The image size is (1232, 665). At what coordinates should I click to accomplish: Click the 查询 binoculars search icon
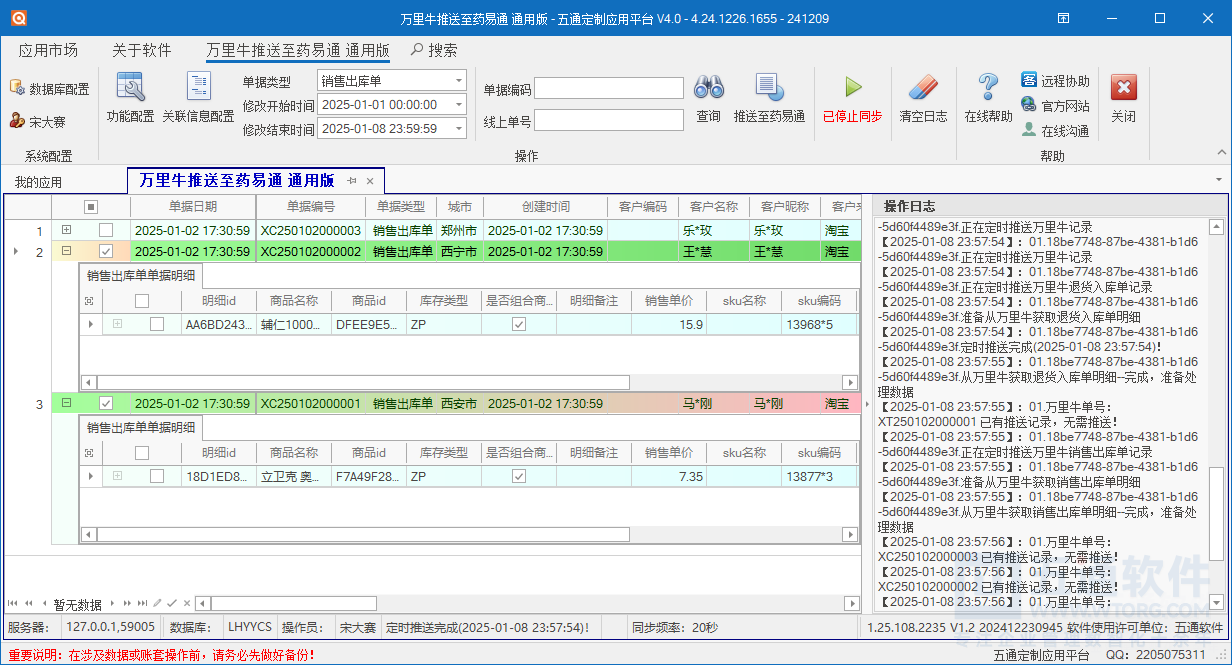[709, 87]
